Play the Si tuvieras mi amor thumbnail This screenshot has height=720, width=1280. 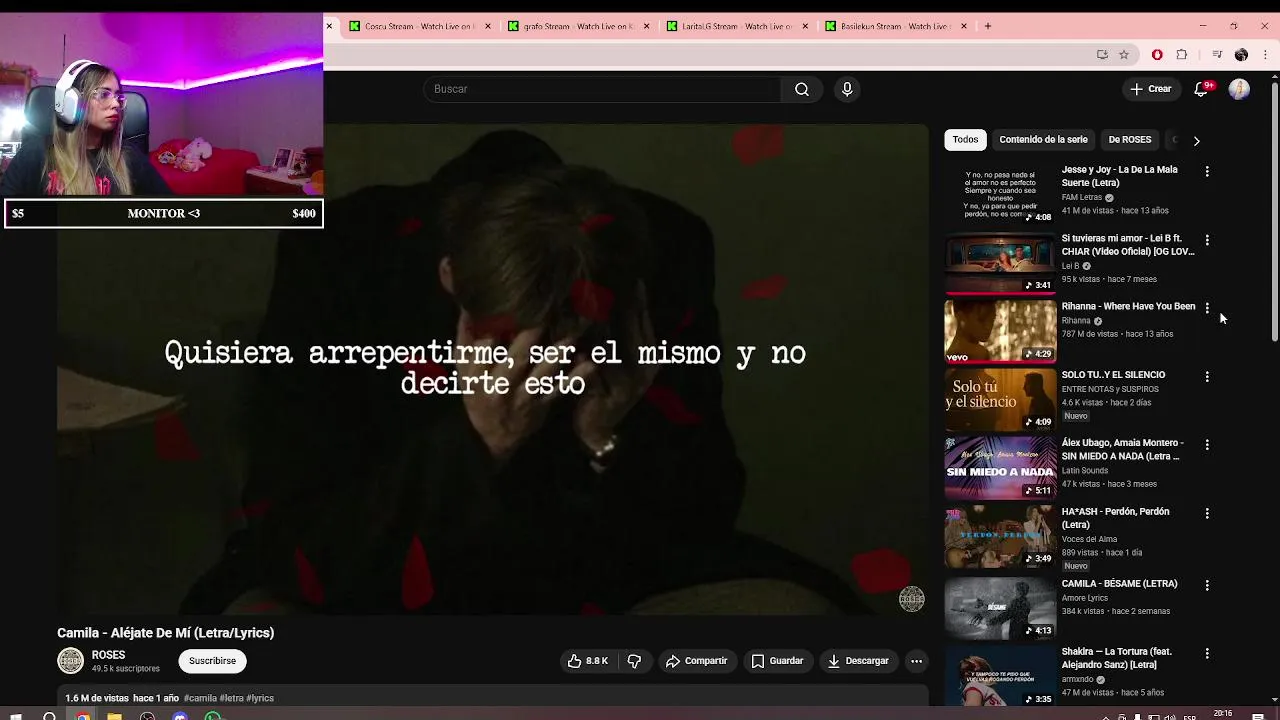pos(1000,263)
